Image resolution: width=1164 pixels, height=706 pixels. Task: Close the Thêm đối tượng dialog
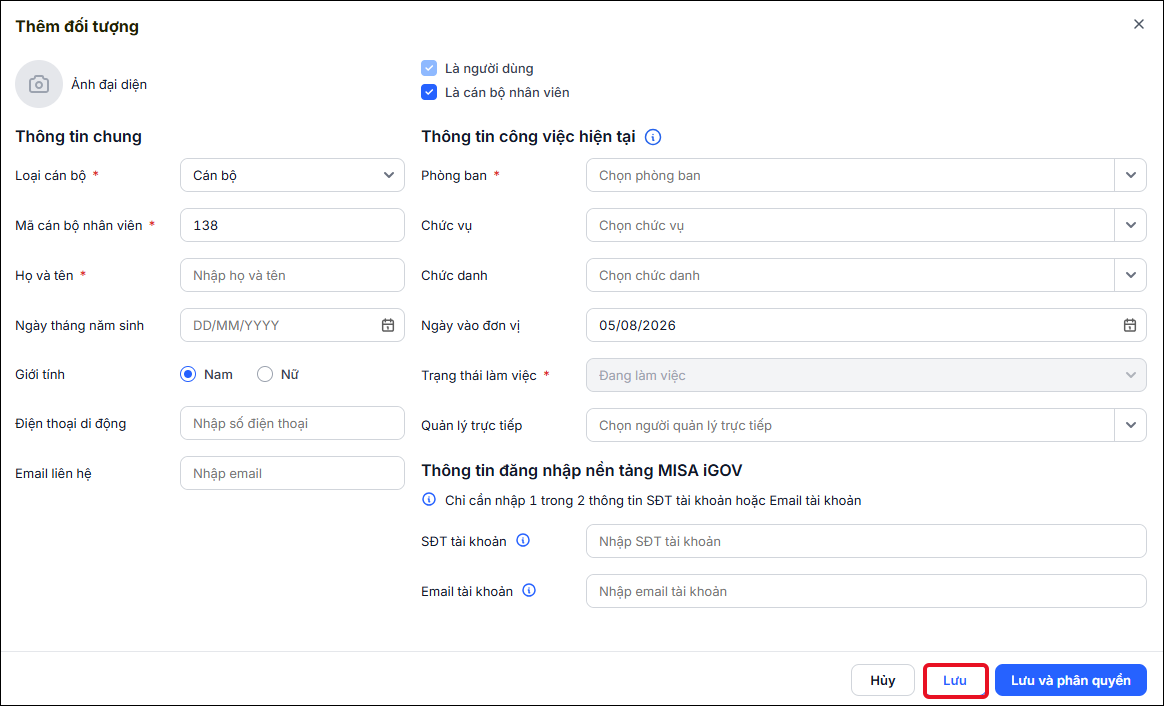tap(1138, 24)
